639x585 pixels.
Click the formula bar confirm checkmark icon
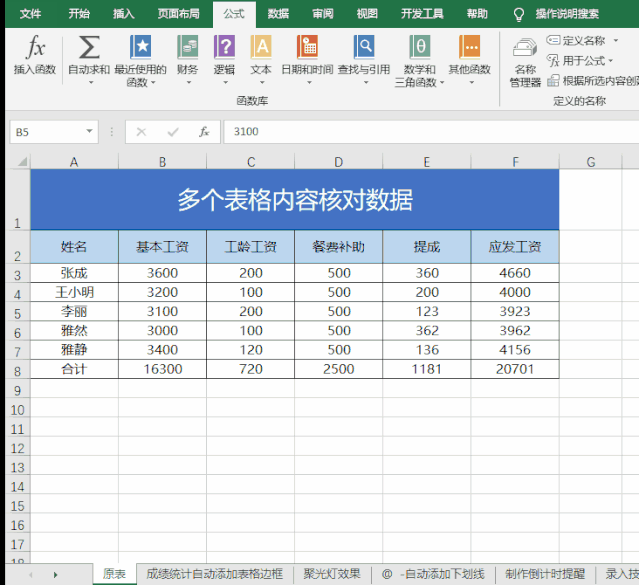coord(173,132)
